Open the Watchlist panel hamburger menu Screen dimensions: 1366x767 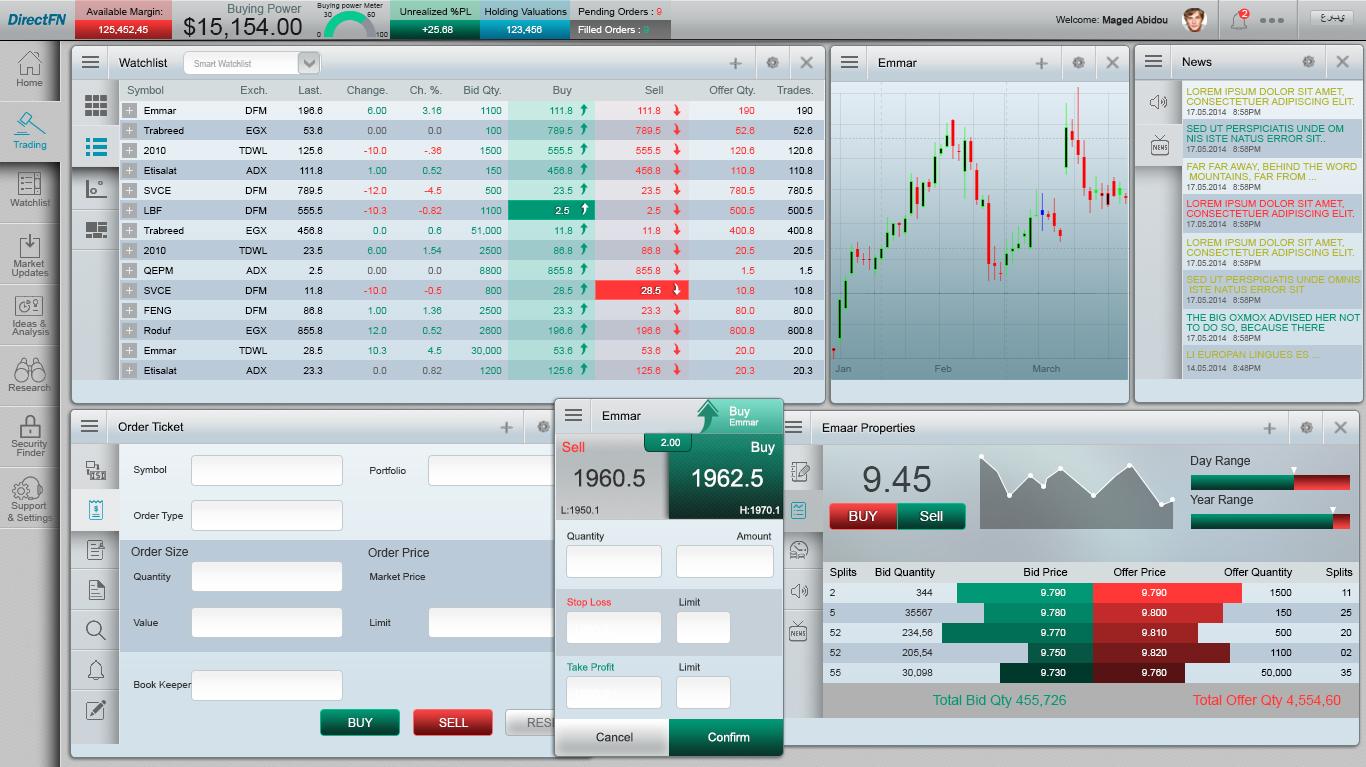(90, 62)
